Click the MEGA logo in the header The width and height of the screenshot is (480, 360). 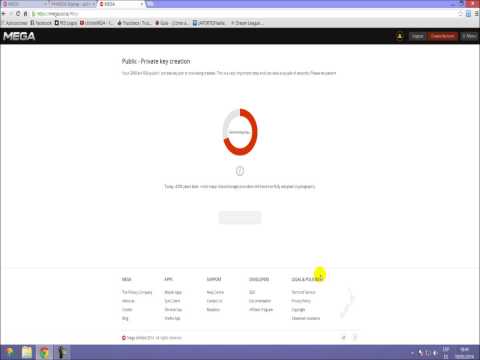click(19, 36)
